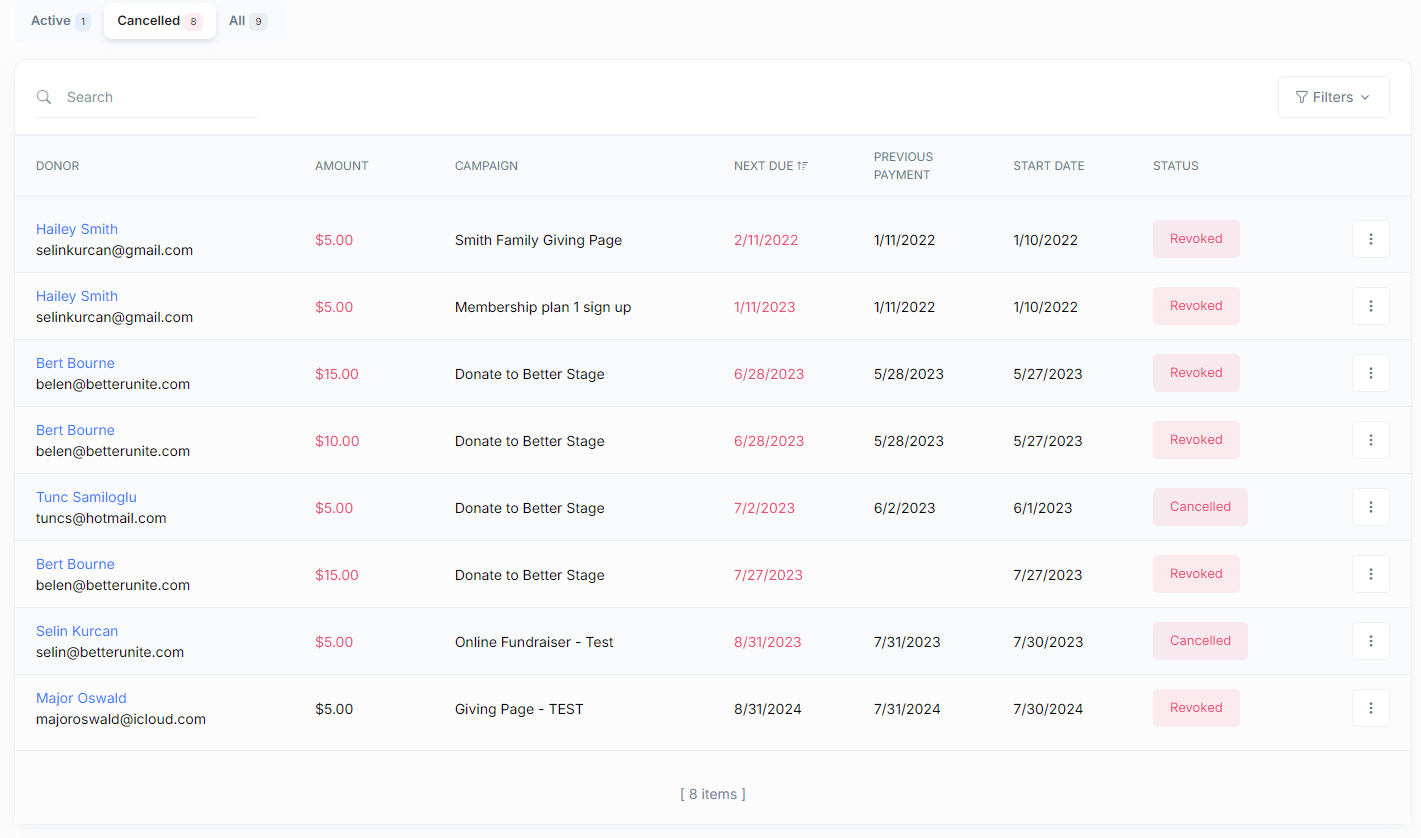Open actions menu for 7/27/2023 start date row
The image size is (1421, 838).
(x=1370, y=574)
